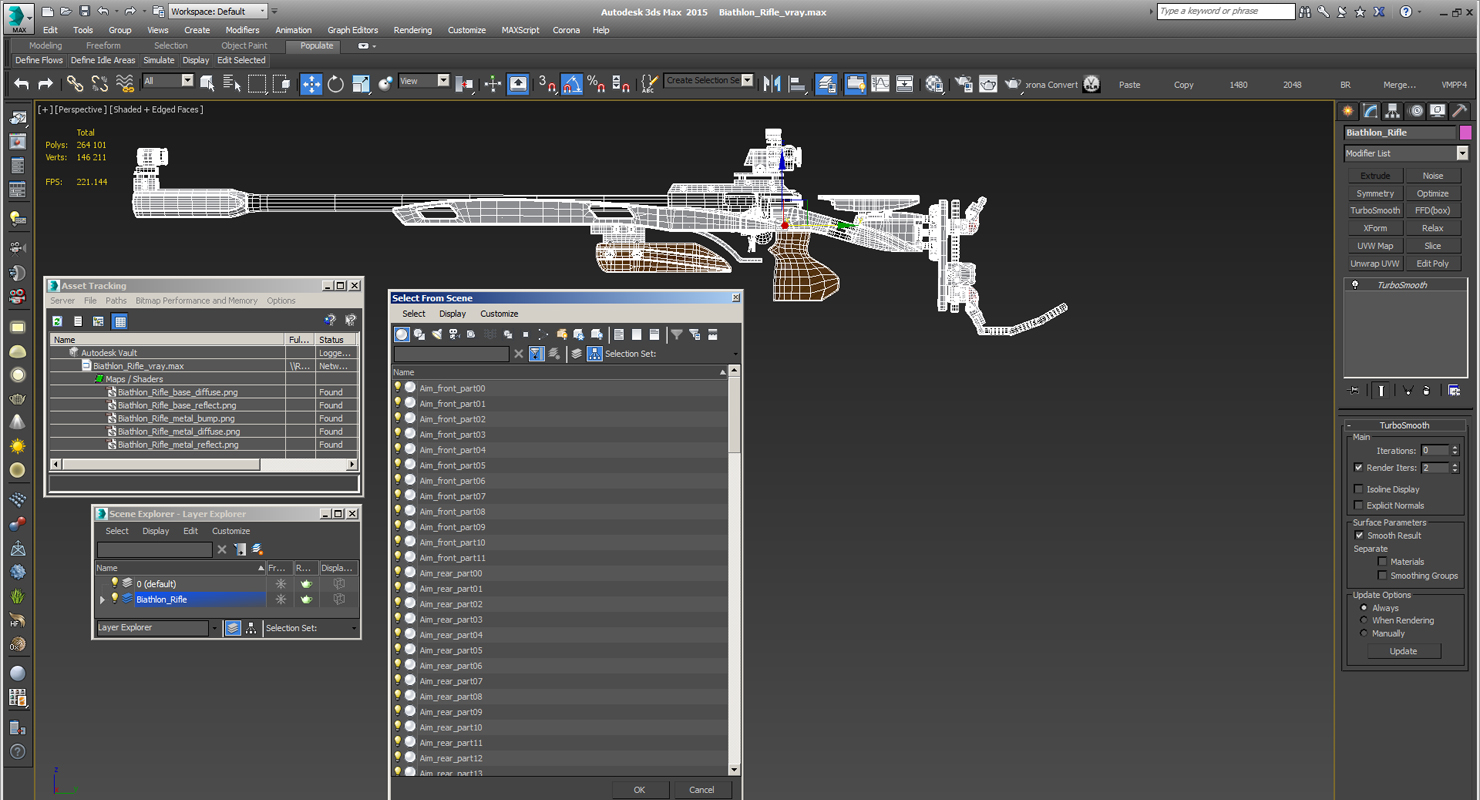This screenshot has width=1480, height=800.
Task: Open the MAXScript menu
Action: [x=520, y=30]
